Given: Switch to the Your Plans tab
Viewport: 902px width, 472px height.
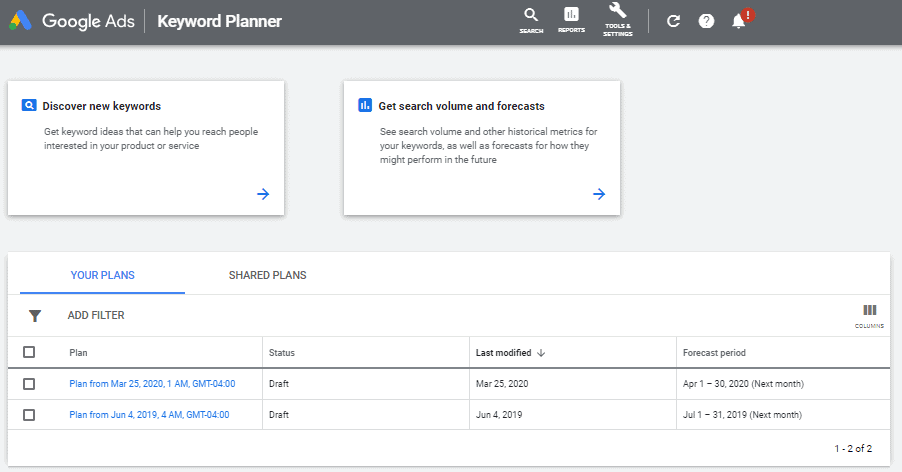Looking at the screenshot, I should pyautogui.click(x=102, y=275).
